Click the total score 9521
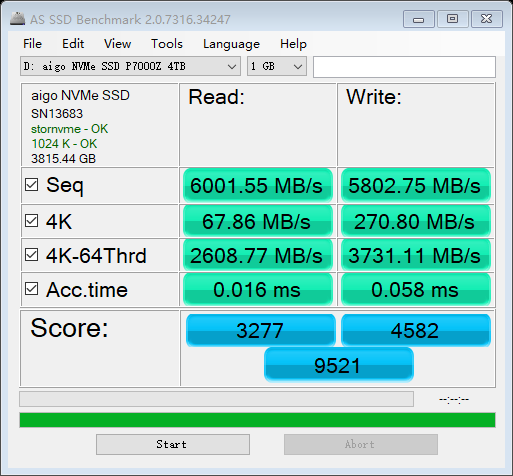Viewport: 513px width, 476px height. tap(338, 365)
